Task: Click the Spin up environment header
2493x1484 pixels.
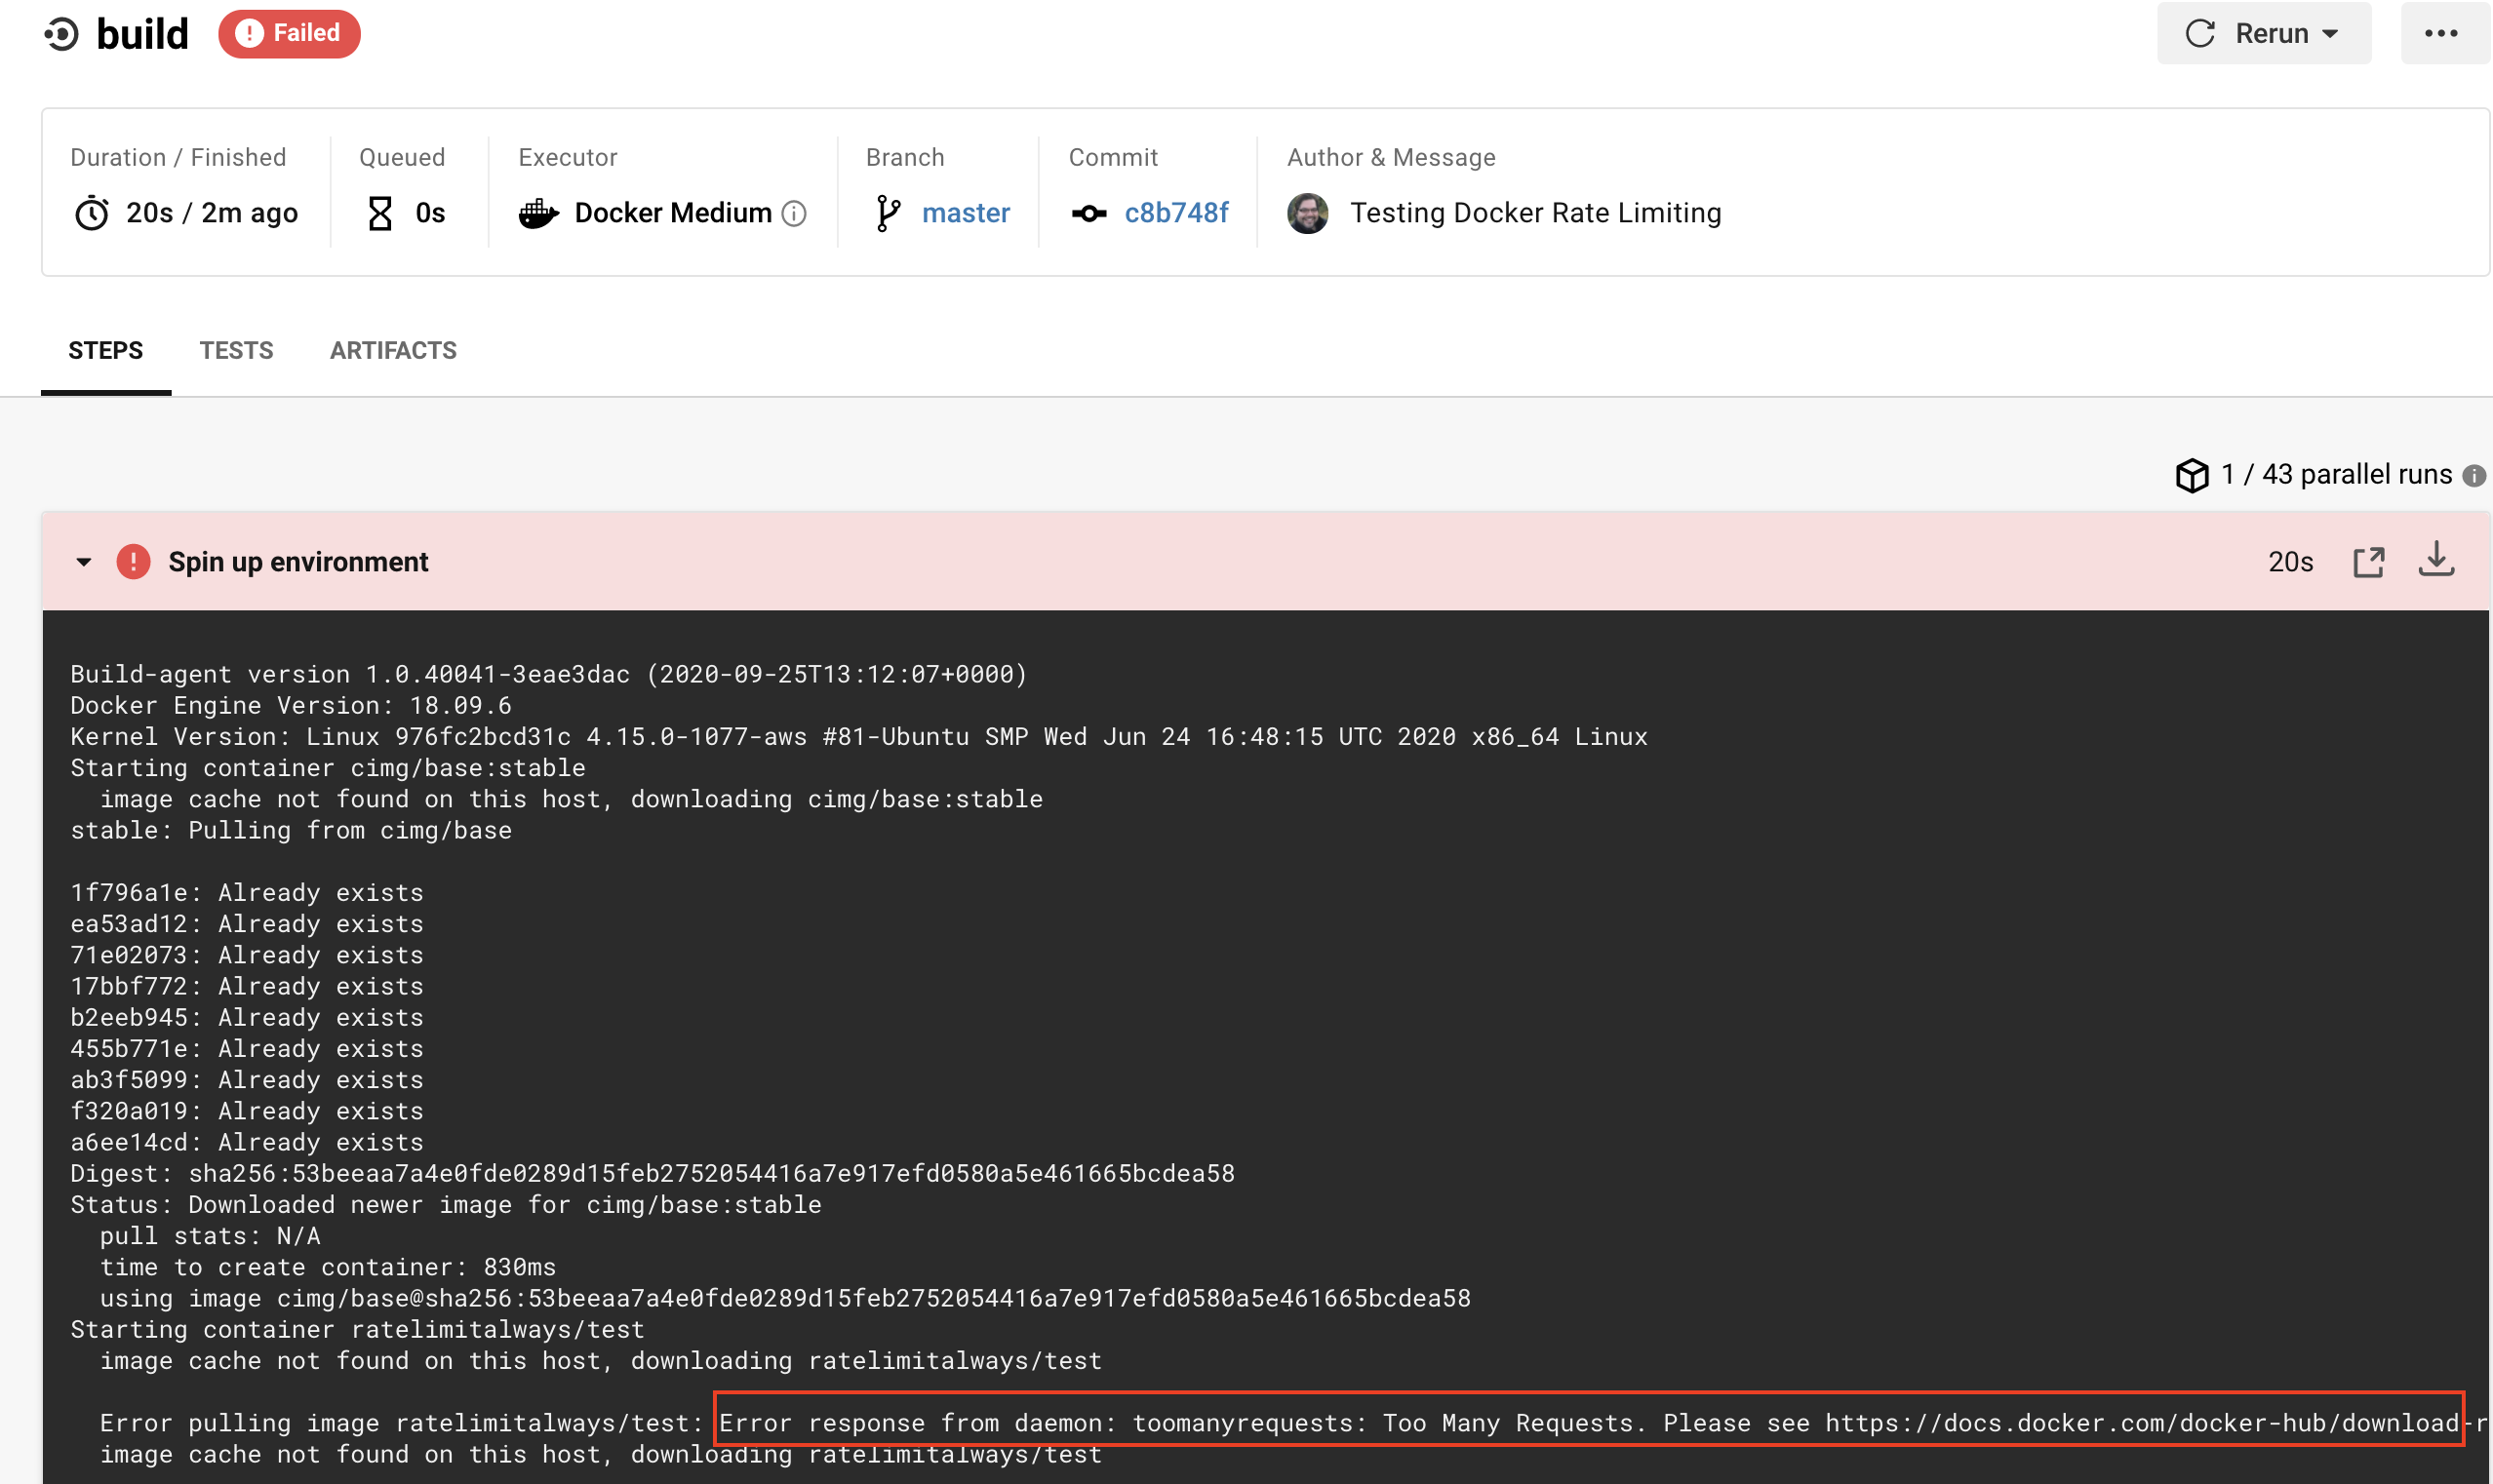Action: pyautogui.click(x=298, y=562)
